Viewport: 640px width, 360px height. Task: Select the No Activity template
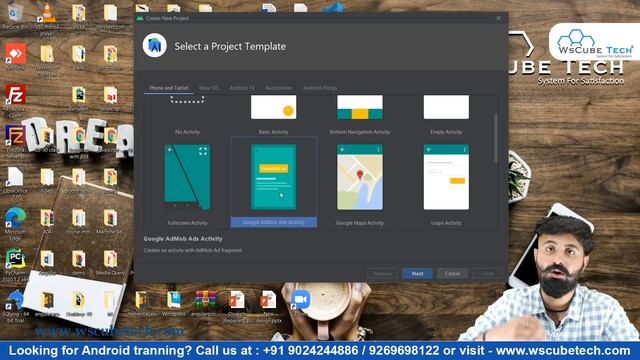tap(187, 114)
